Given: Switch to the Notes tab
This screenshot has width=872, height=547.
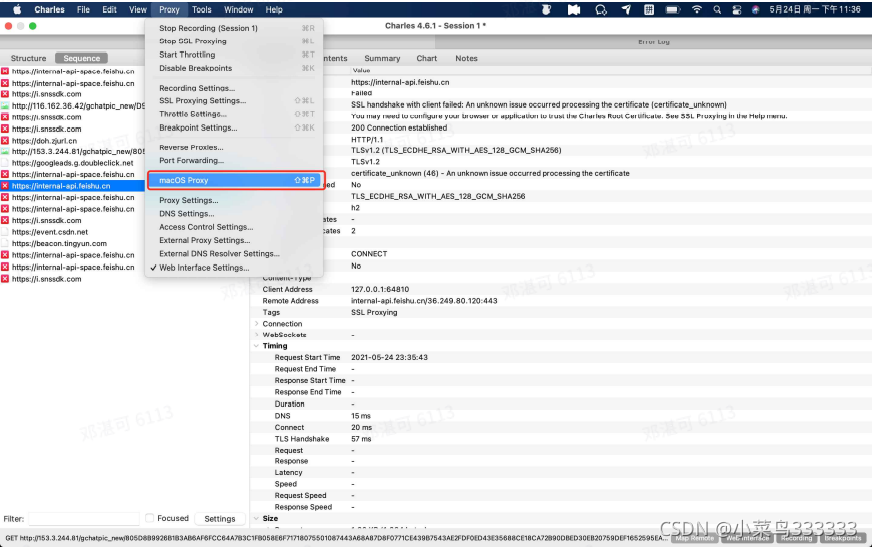Looking at the screenshot, I should [x=466, y=58].
